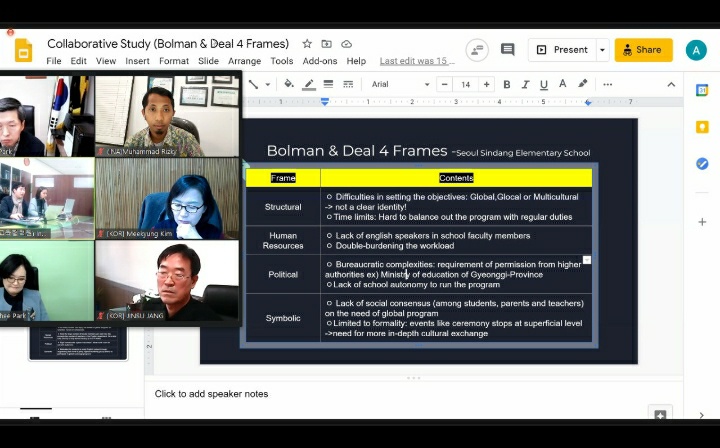Choose the border color pencil icon
720x448 pixels.
pyautogui.click(x=309, y=84)
